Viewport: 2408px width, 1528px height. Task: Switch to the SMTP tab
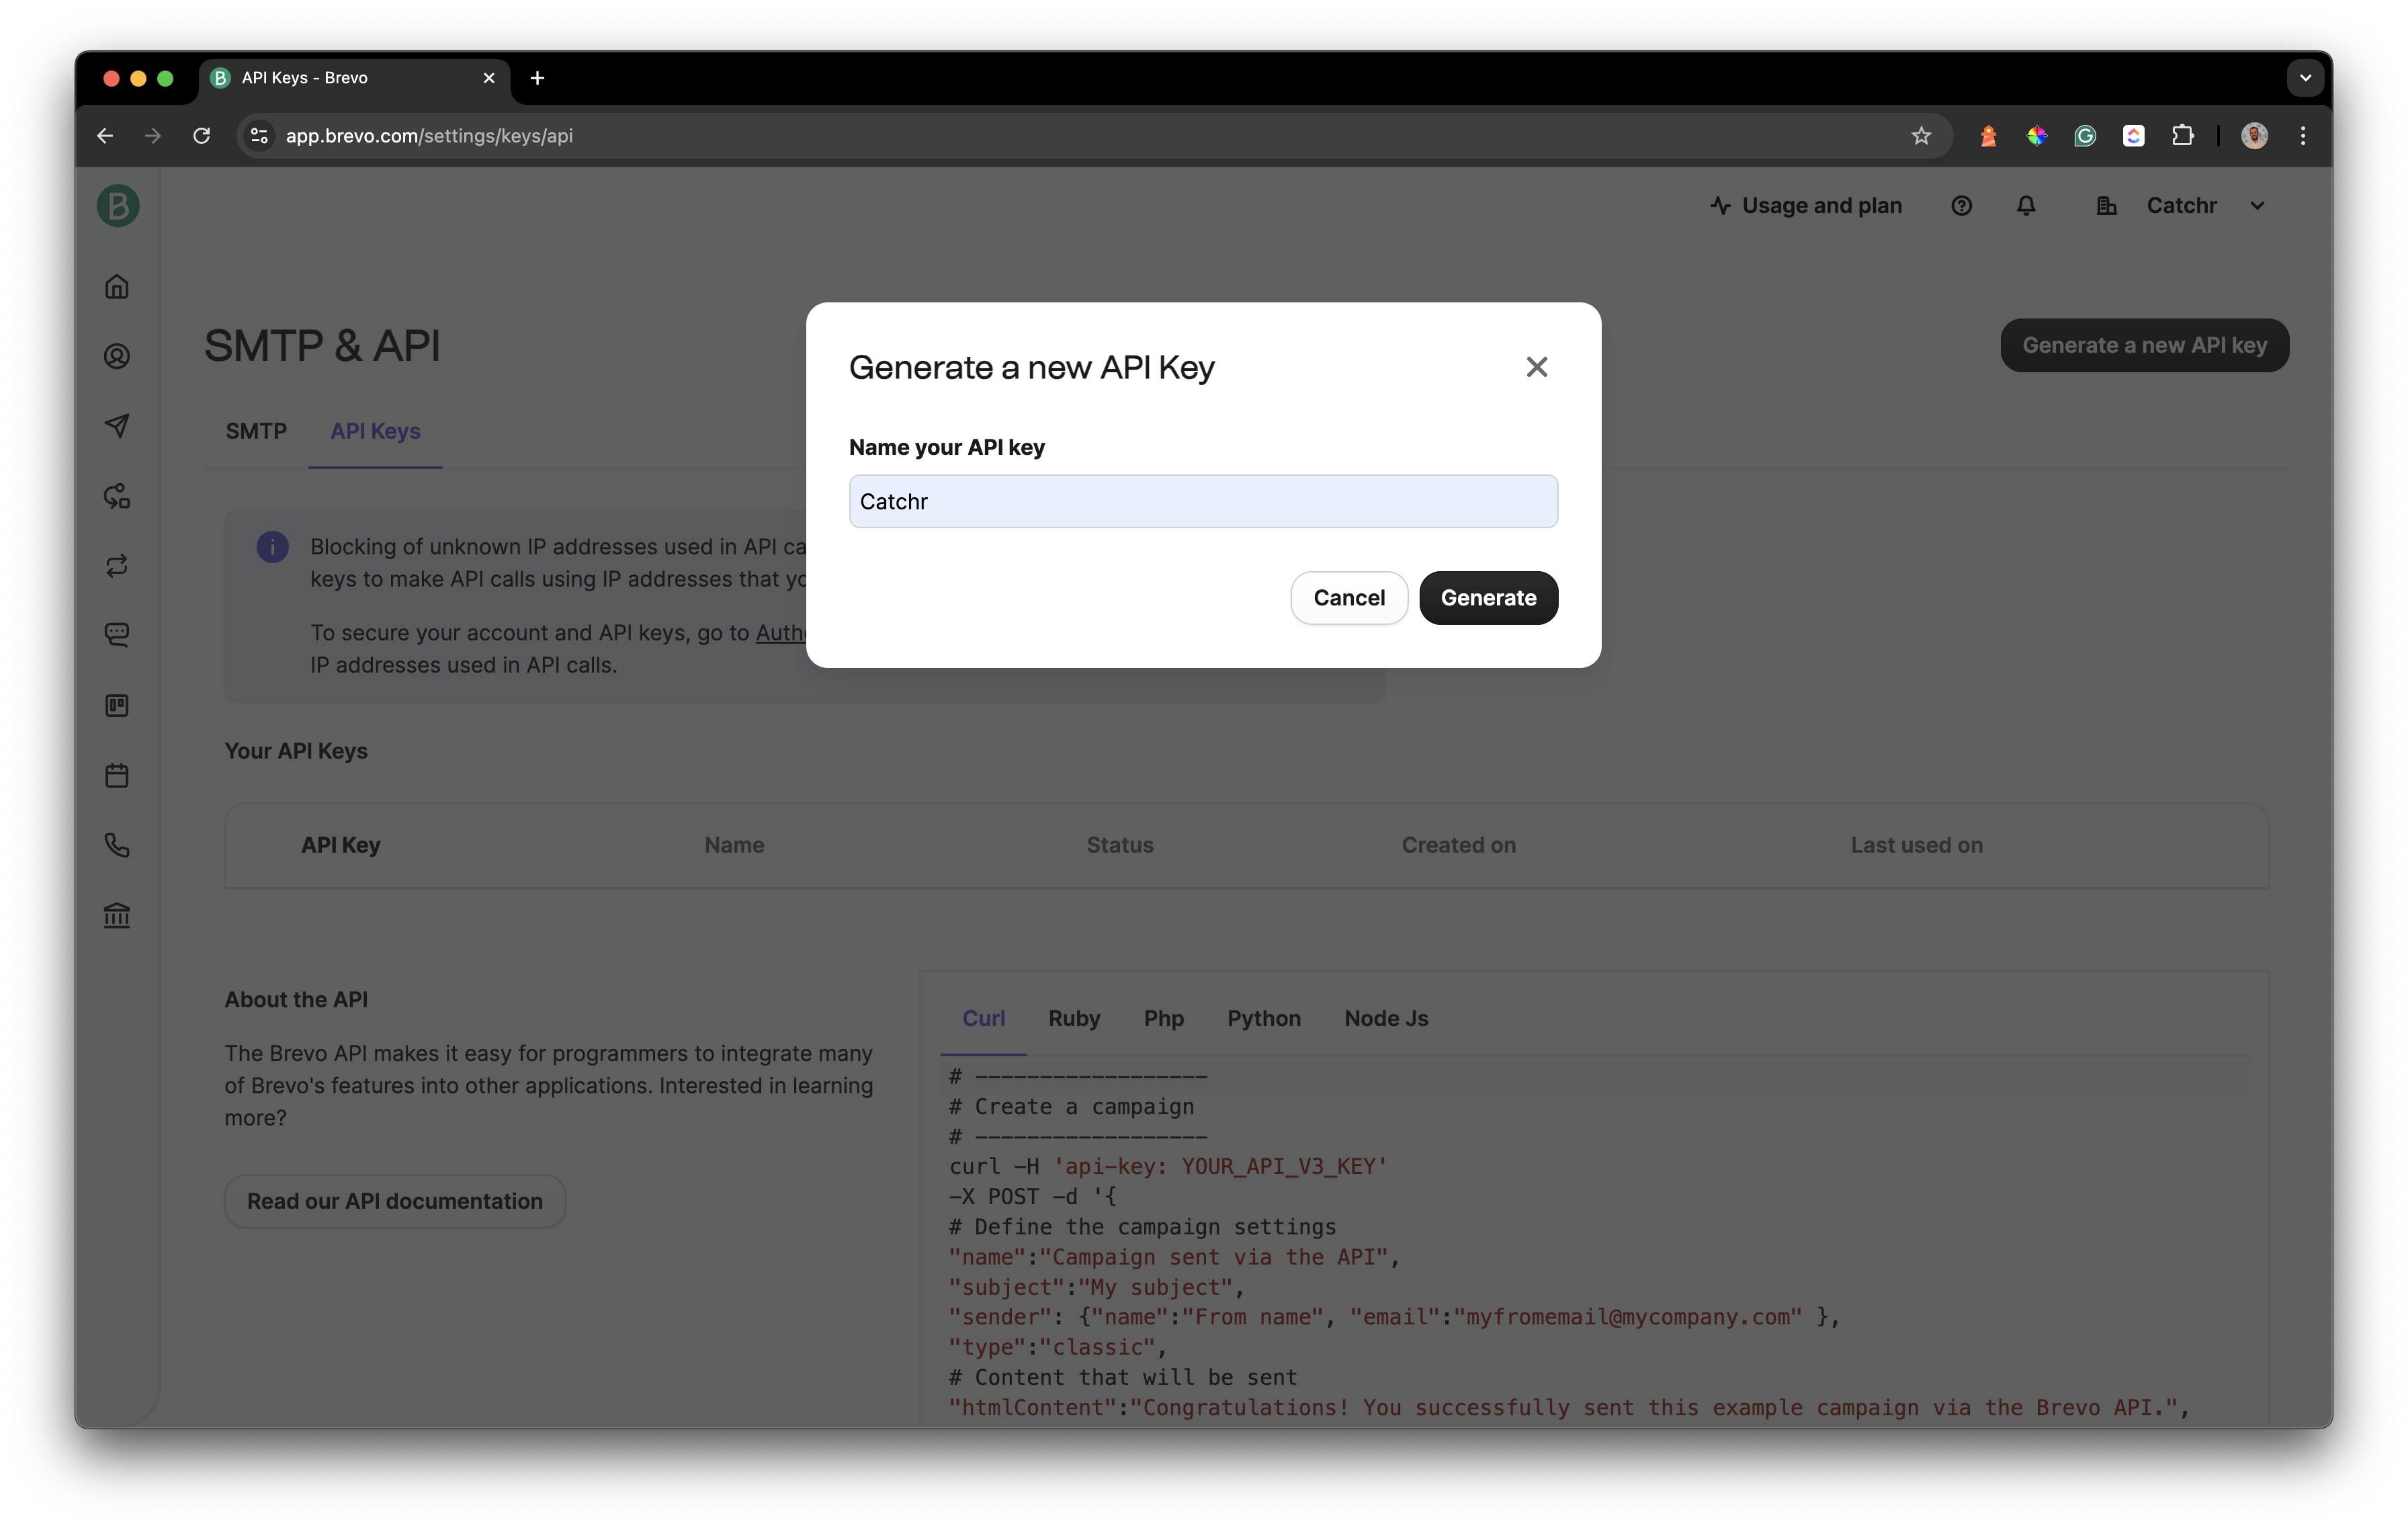click(x=256, y=431)
